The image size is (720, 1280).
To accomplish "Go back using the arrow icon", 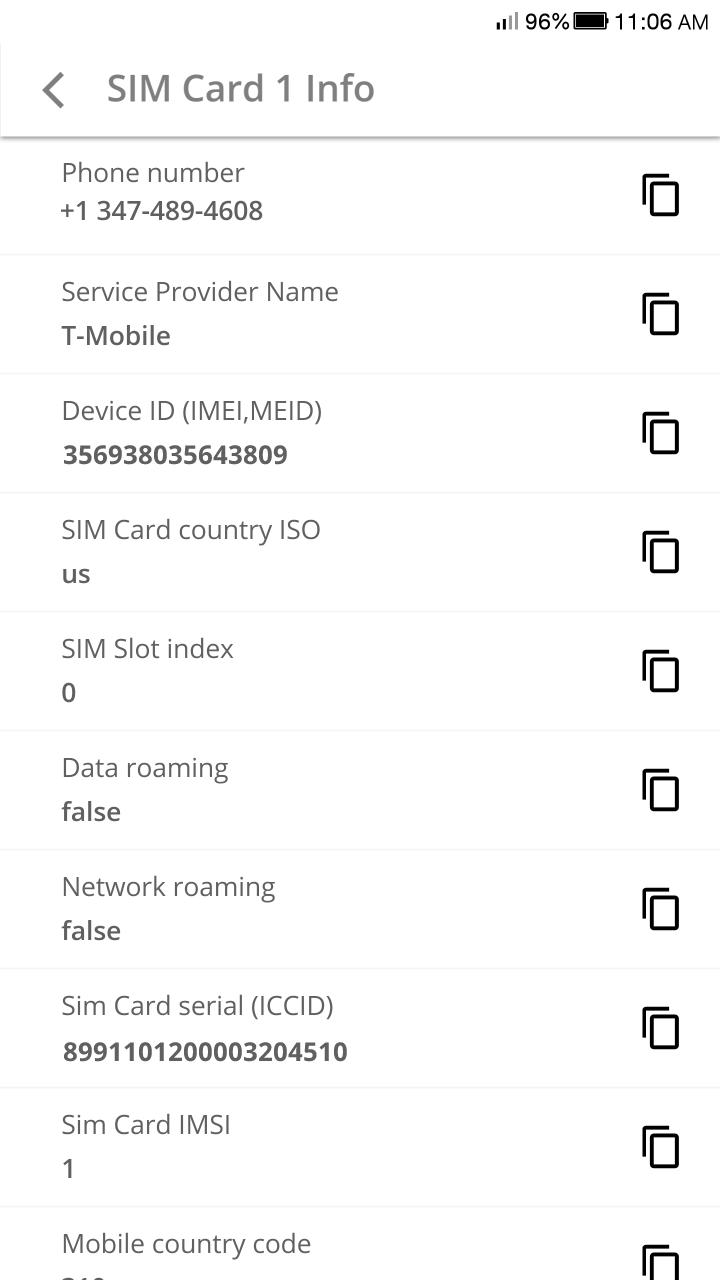I will [x=54, y=90].
